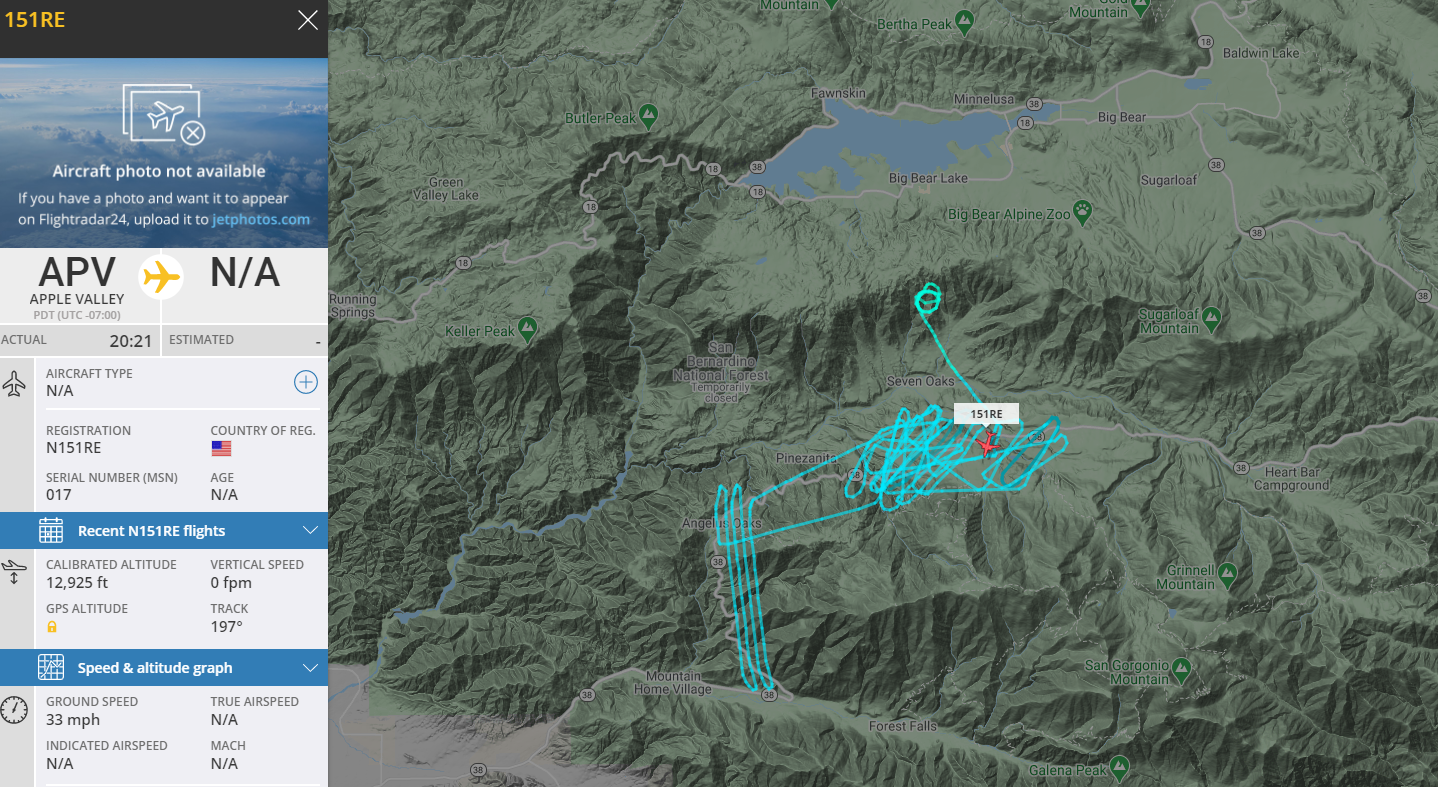1438x787 pixels.
Task: Click the yellow airplane route icon
Action: tap(161, 277)
